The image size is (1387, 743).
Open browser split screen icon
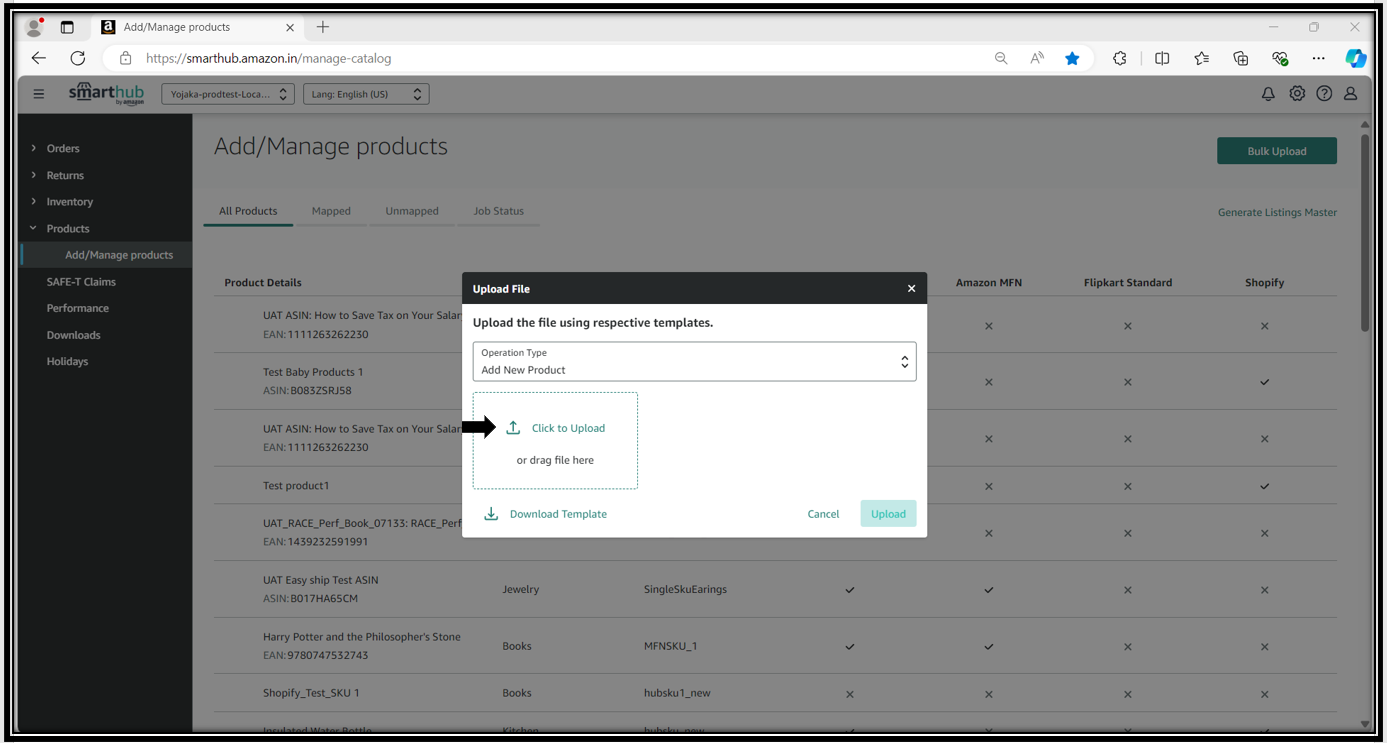pos(1162,58)
